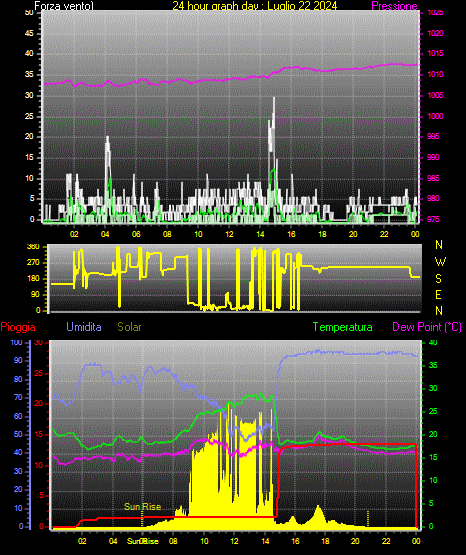Click the wind gust spike near 04h
This screenshot has width=466, height=555.
coord(107,139)
